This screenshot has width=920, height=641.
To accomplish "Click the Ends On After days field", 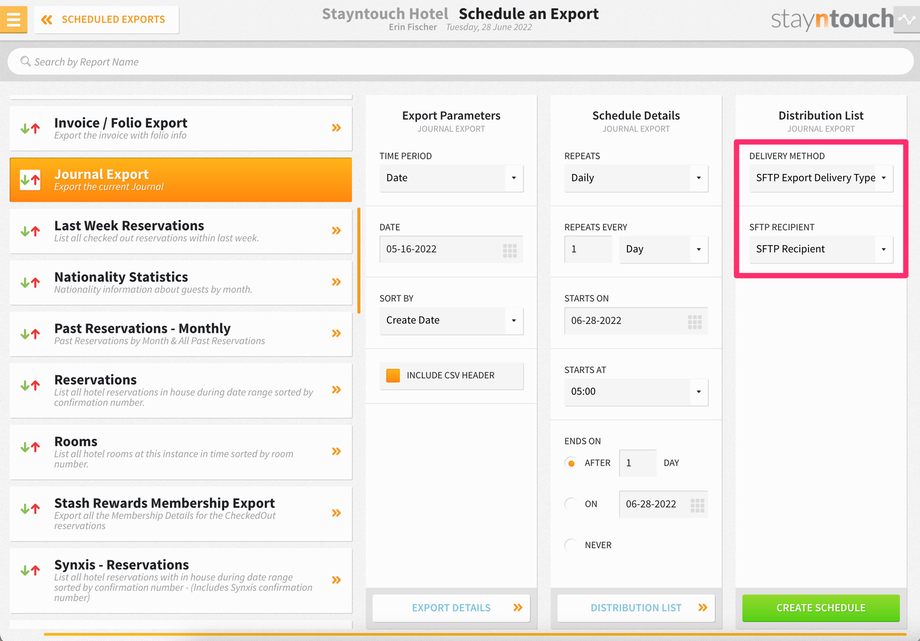I will point(638,463).
